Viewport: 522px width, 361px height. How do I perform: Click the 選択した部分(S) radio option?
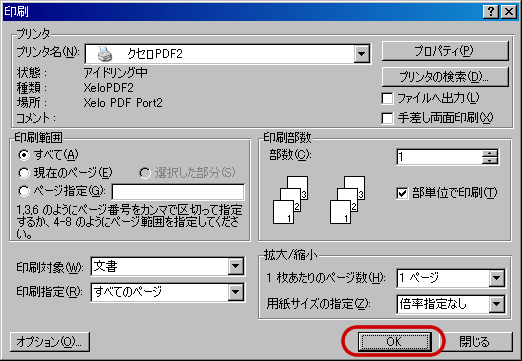point(145,173)
